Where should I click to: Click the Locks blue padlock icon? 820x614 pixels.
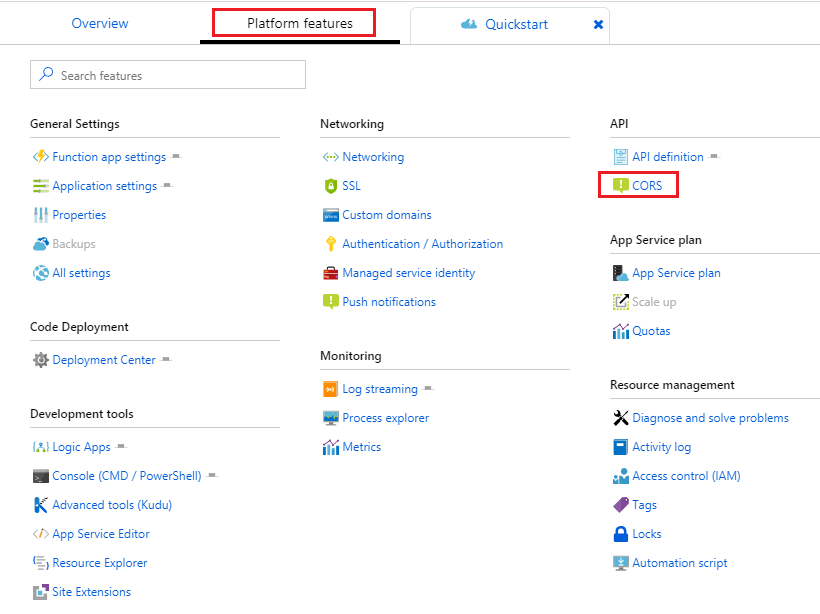(x=620, y=534)
